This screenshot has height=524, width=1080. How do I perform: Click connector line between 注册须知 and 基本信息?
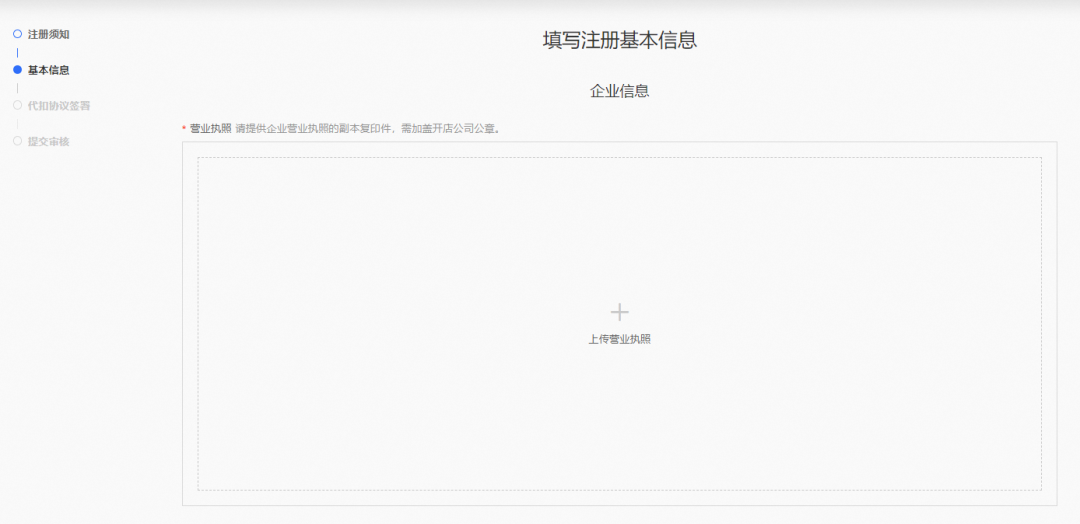pos(17,52)
